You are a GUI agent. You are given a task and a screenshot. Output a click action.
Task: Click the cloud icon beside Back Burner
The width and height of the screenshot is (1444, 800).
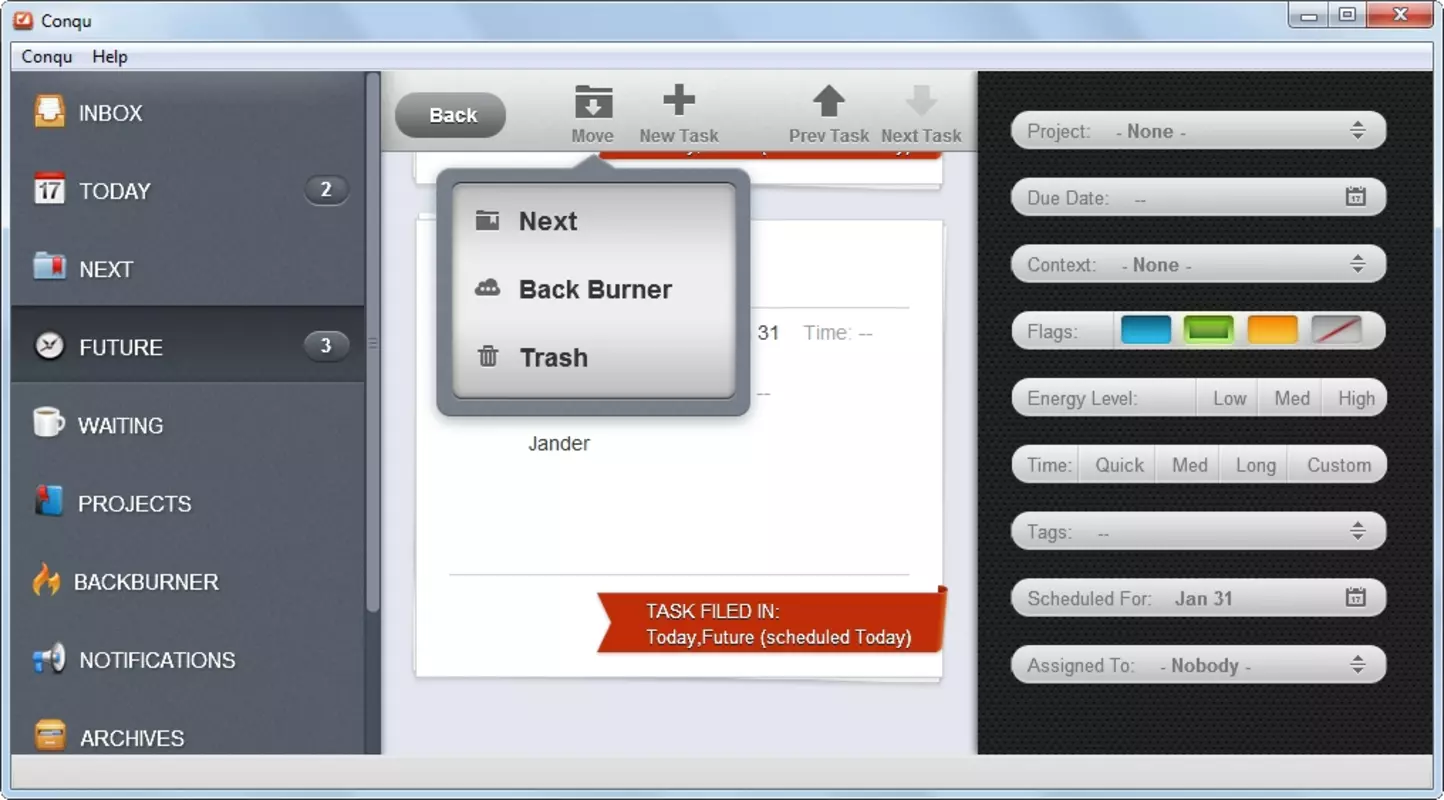[x=487, y=288]
